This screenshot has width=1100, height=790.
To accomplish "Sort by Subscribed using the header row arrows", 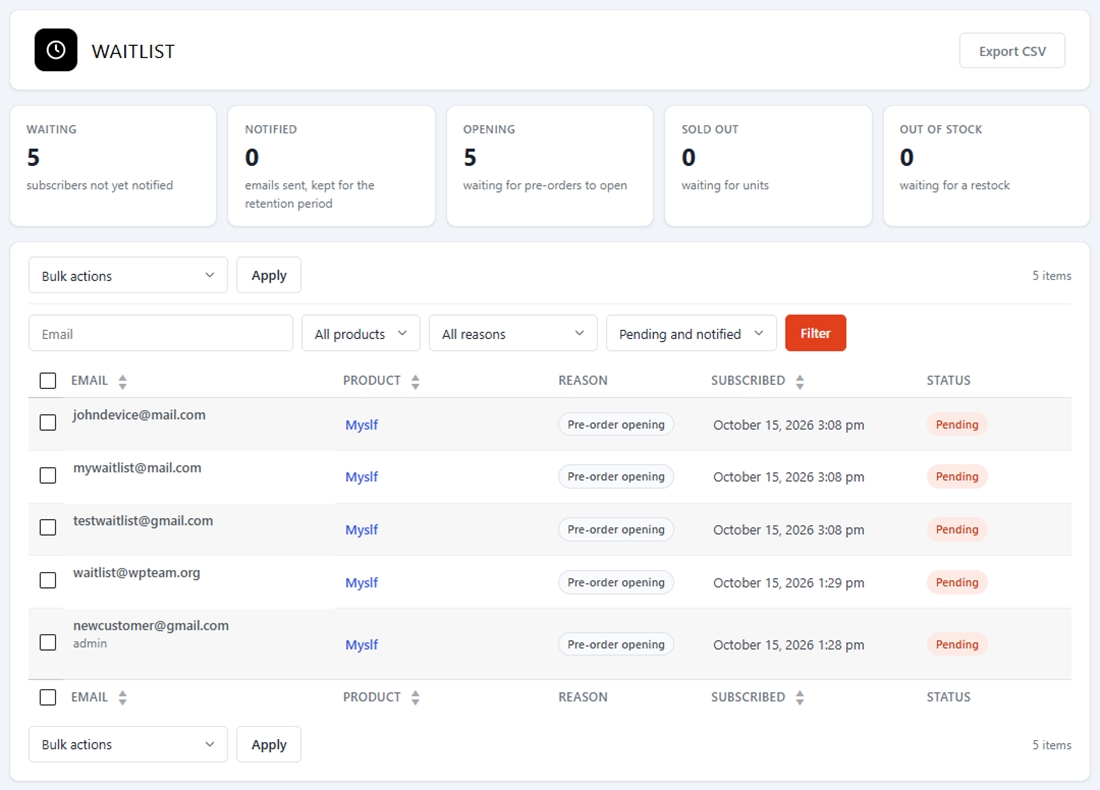I will (800, 382).
